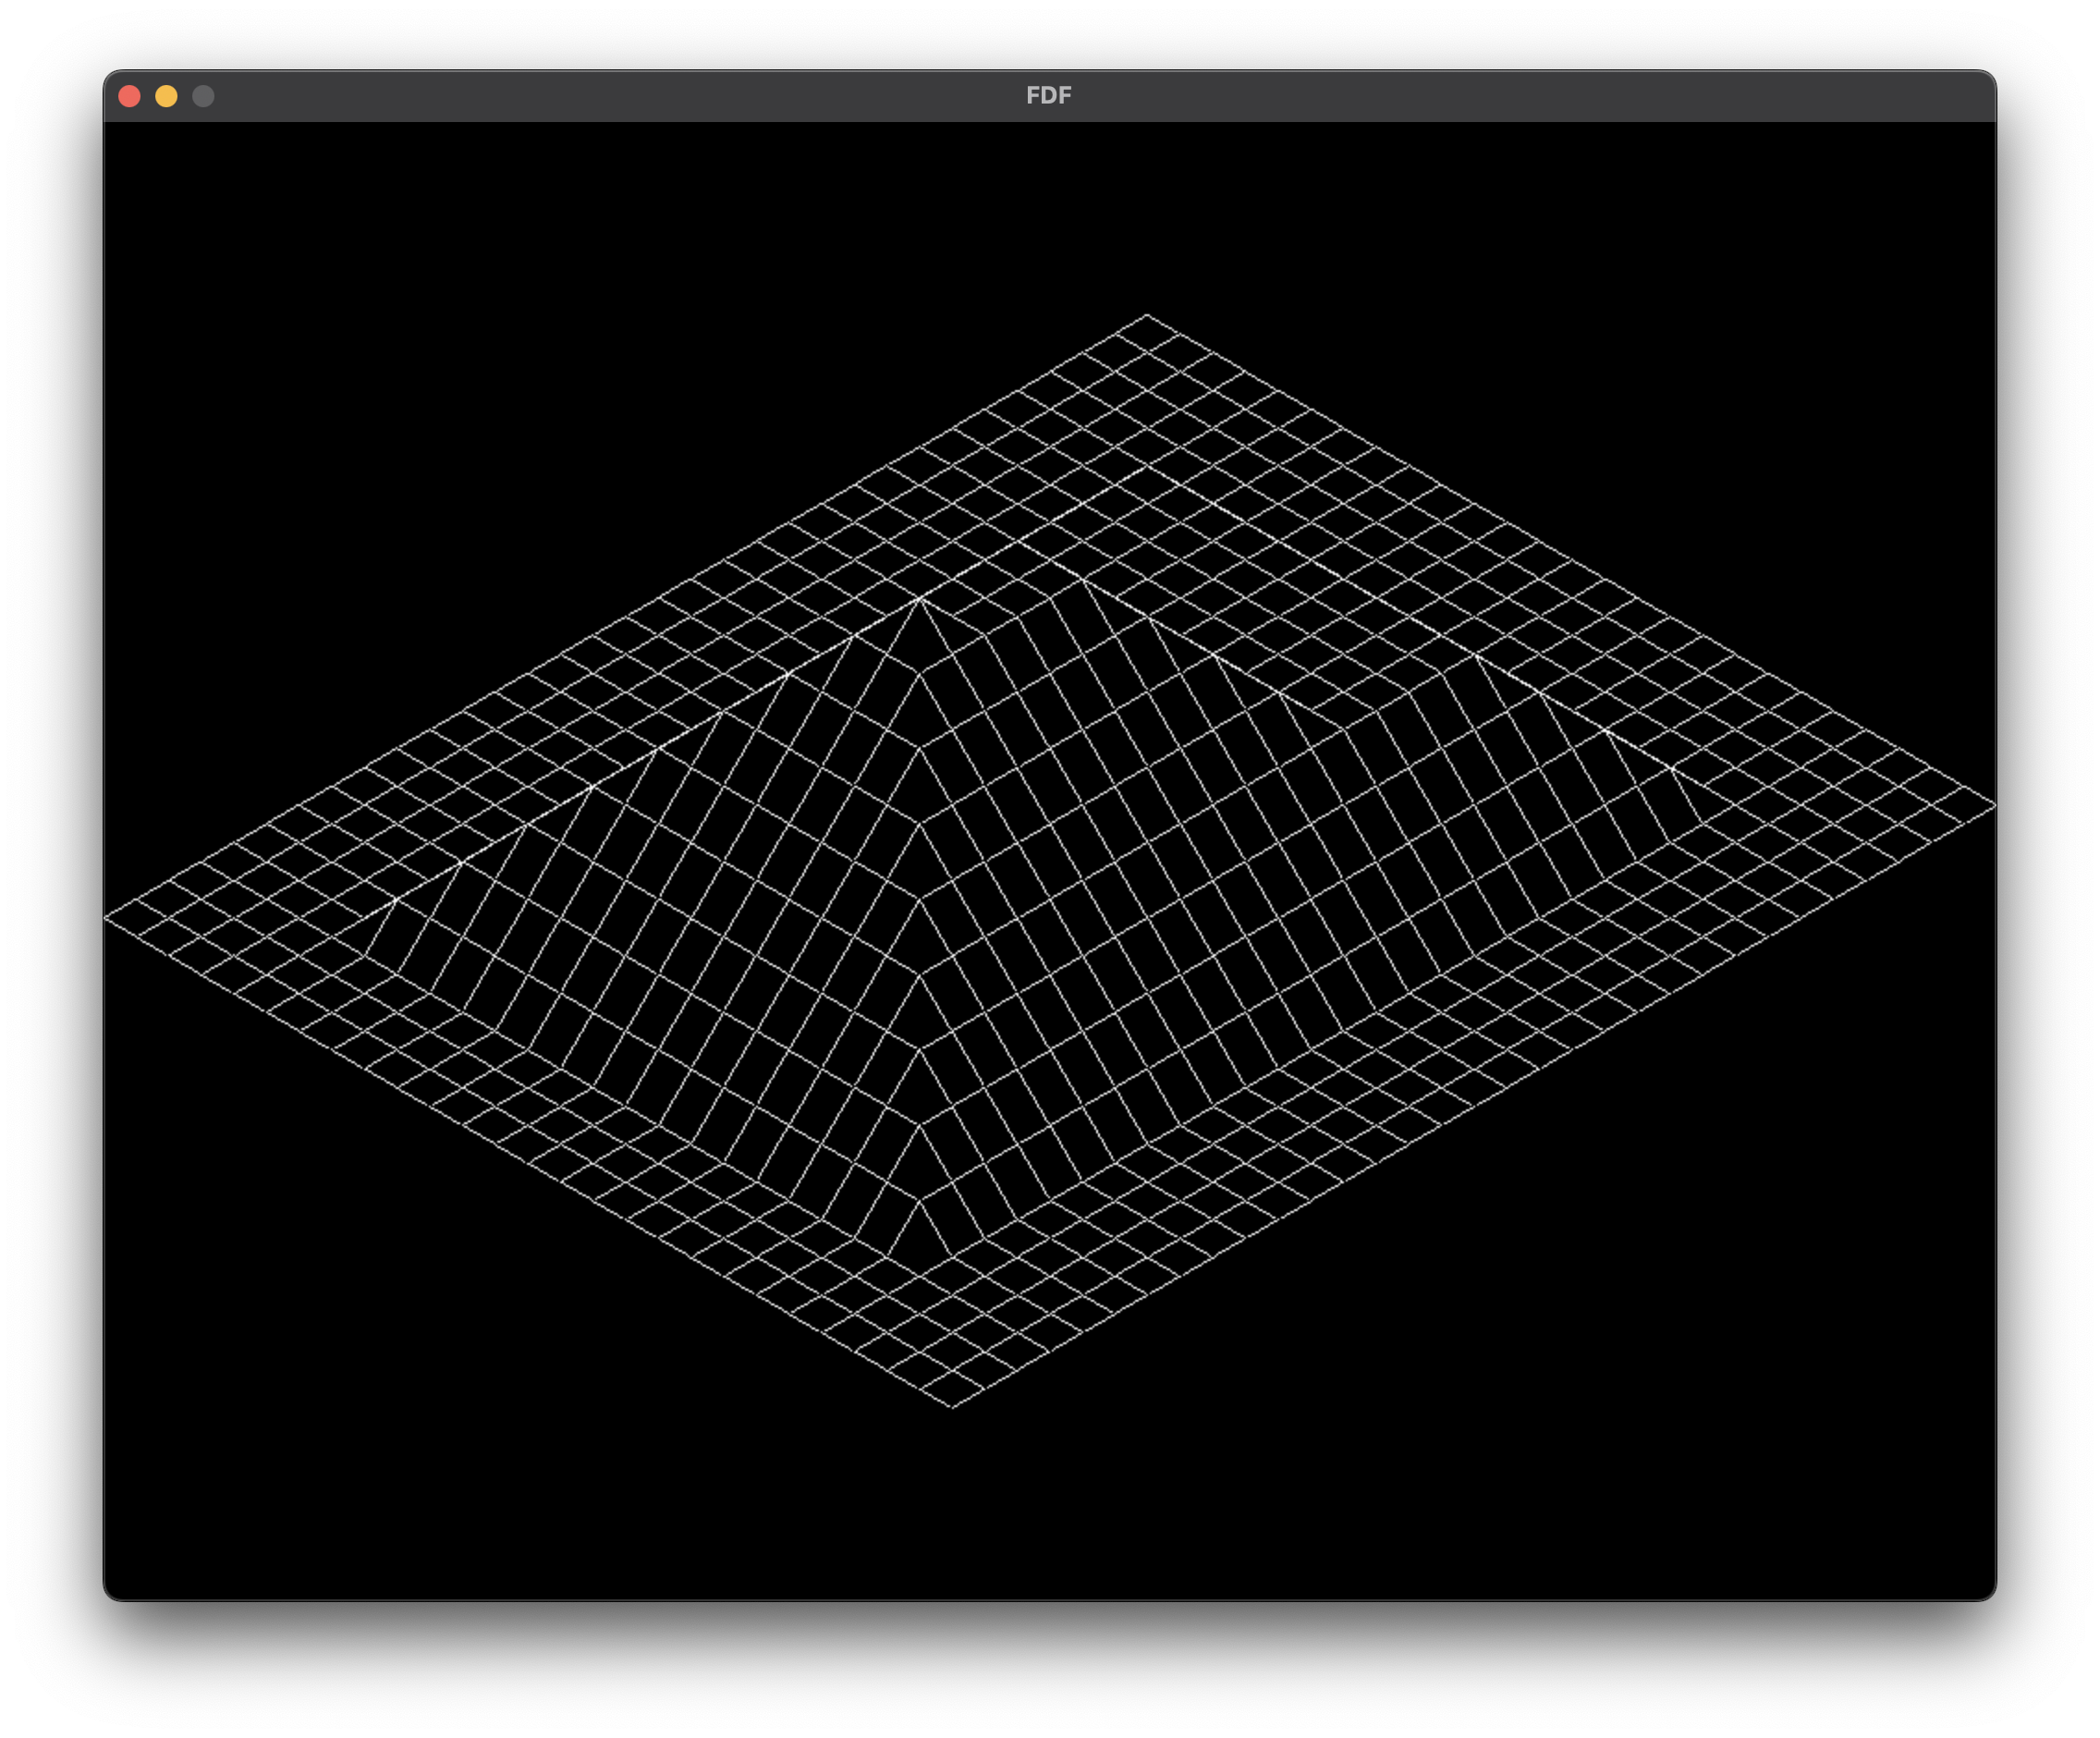Click the pyramid's right base corner

[x=1702, y=824]
